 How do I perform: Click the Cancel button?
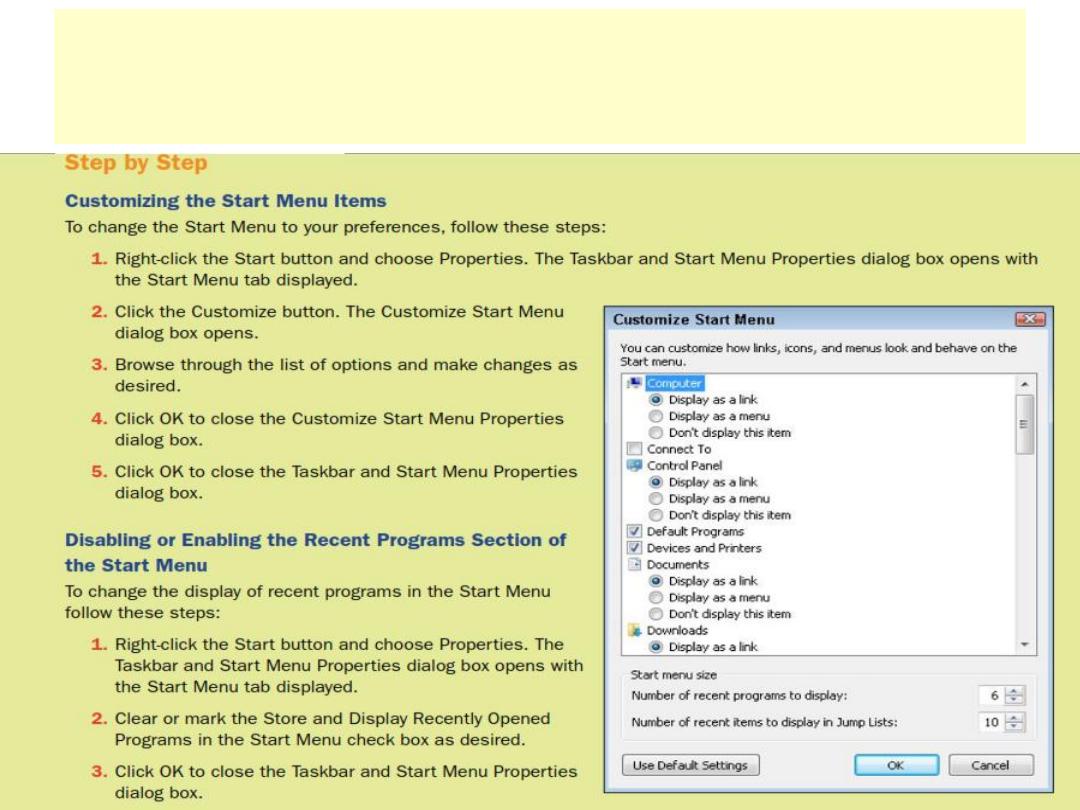click(x=990, y=765)
